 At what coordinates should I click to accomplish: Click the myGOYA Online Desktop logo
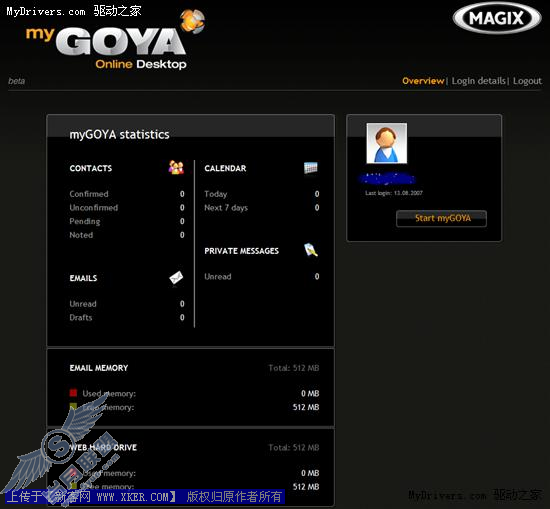click(x=116, y=40)
